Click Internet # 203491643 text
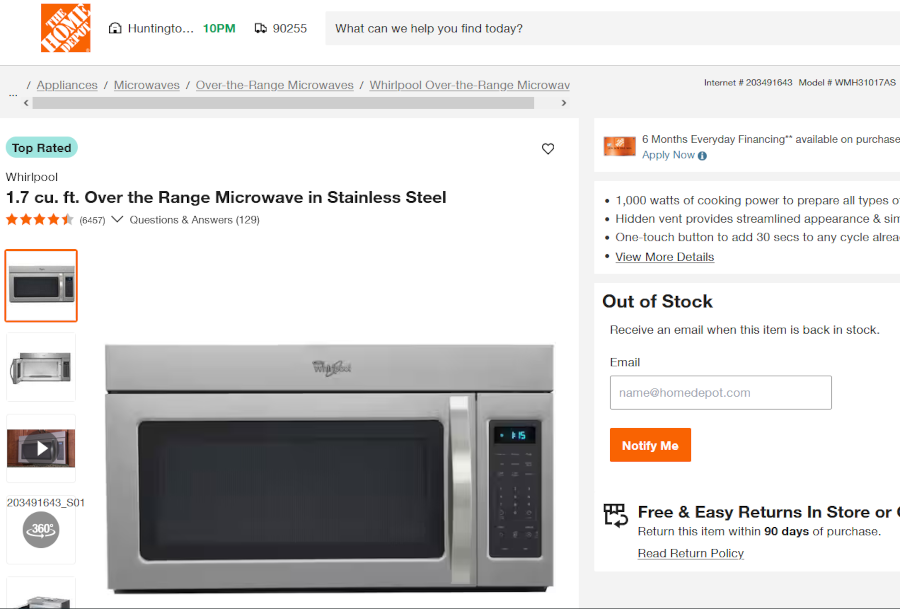The width and height of the screenshot is (900, 609). click(x=748, y=83)
